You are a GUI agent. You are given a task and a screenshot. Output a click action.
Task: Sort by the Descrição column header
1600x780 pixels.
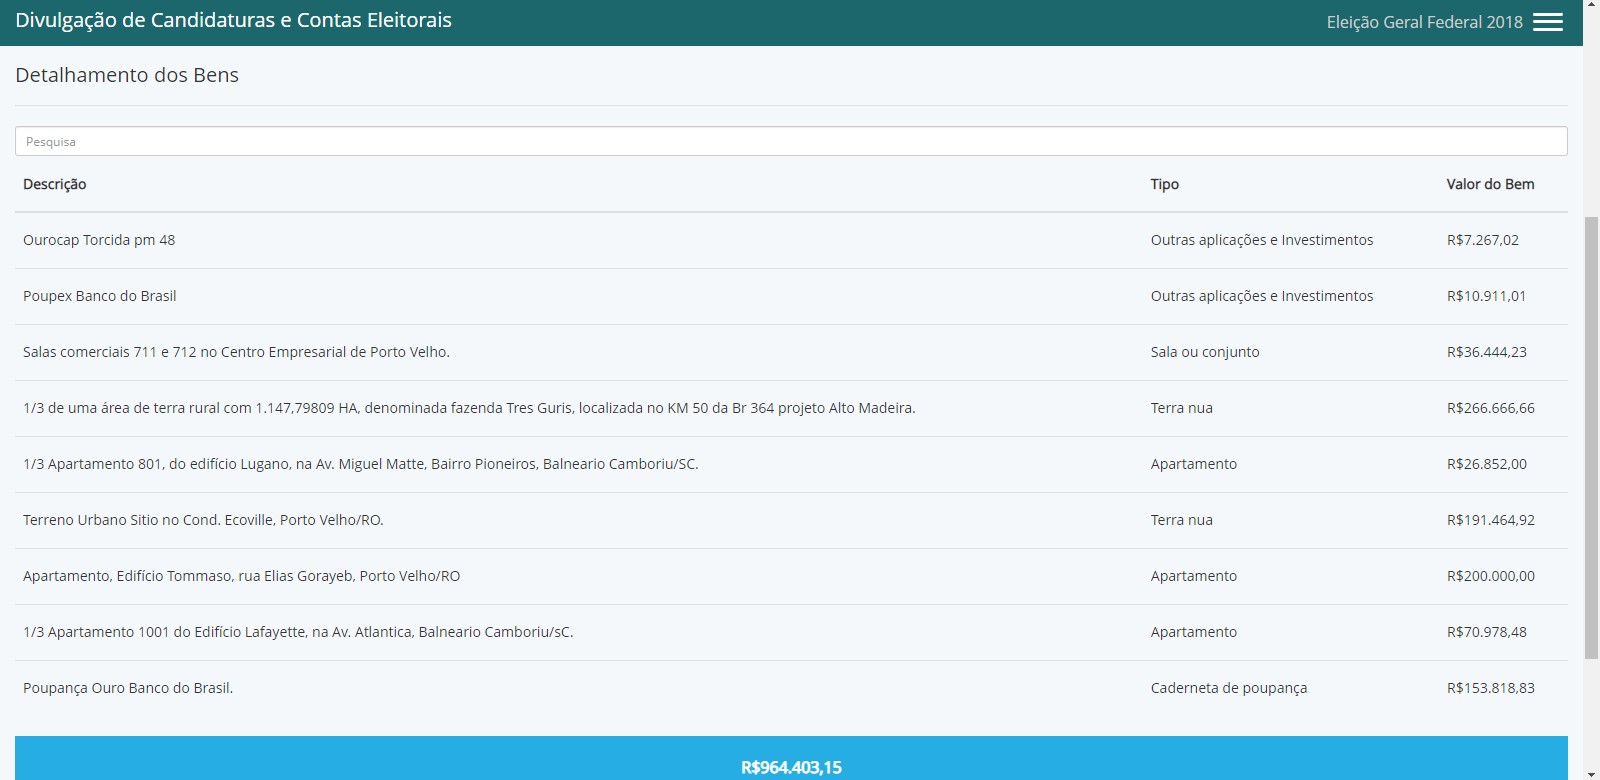point(55,184)
